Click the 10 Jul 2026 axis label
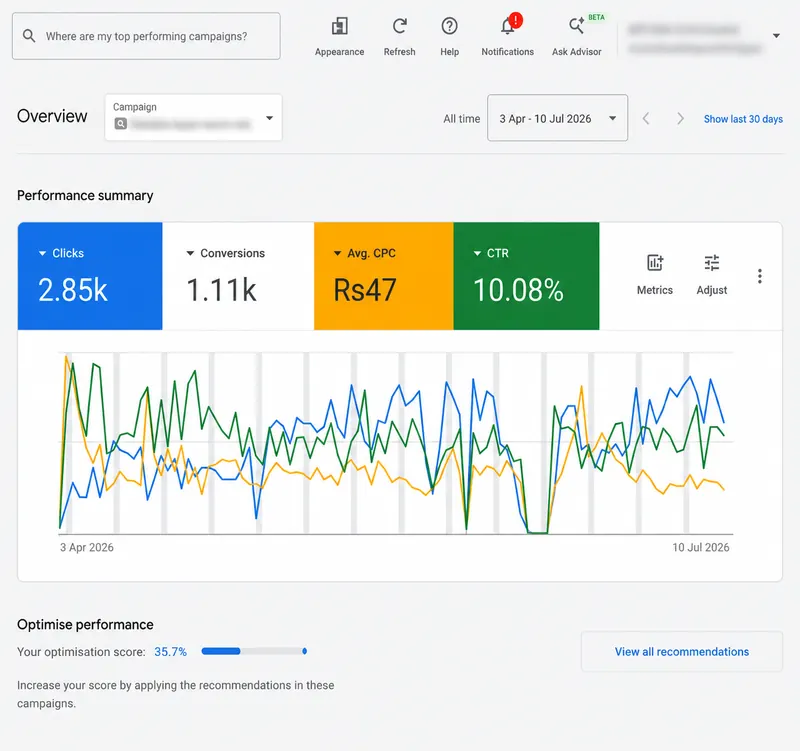Image resolution: width=800 pixels, height=751 pixels. [x=701, y=547]
